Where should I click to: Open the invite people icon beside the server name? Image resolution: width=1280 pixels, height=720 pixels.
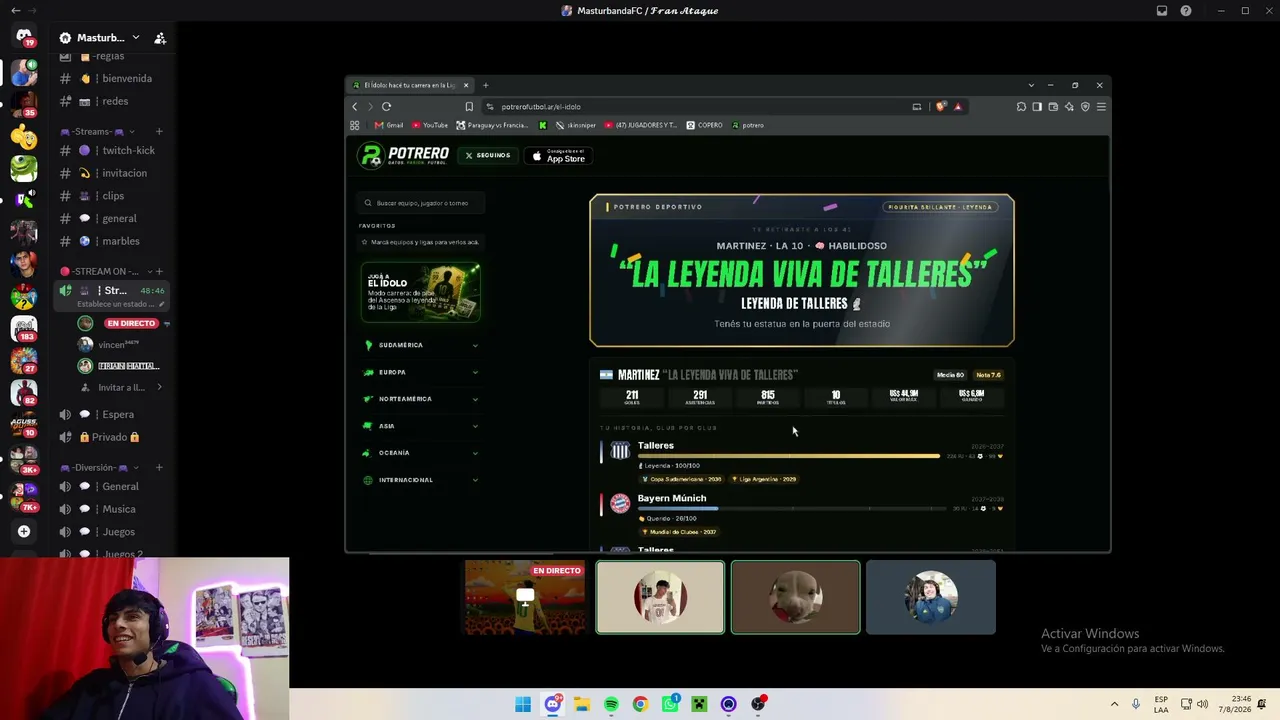160,38
